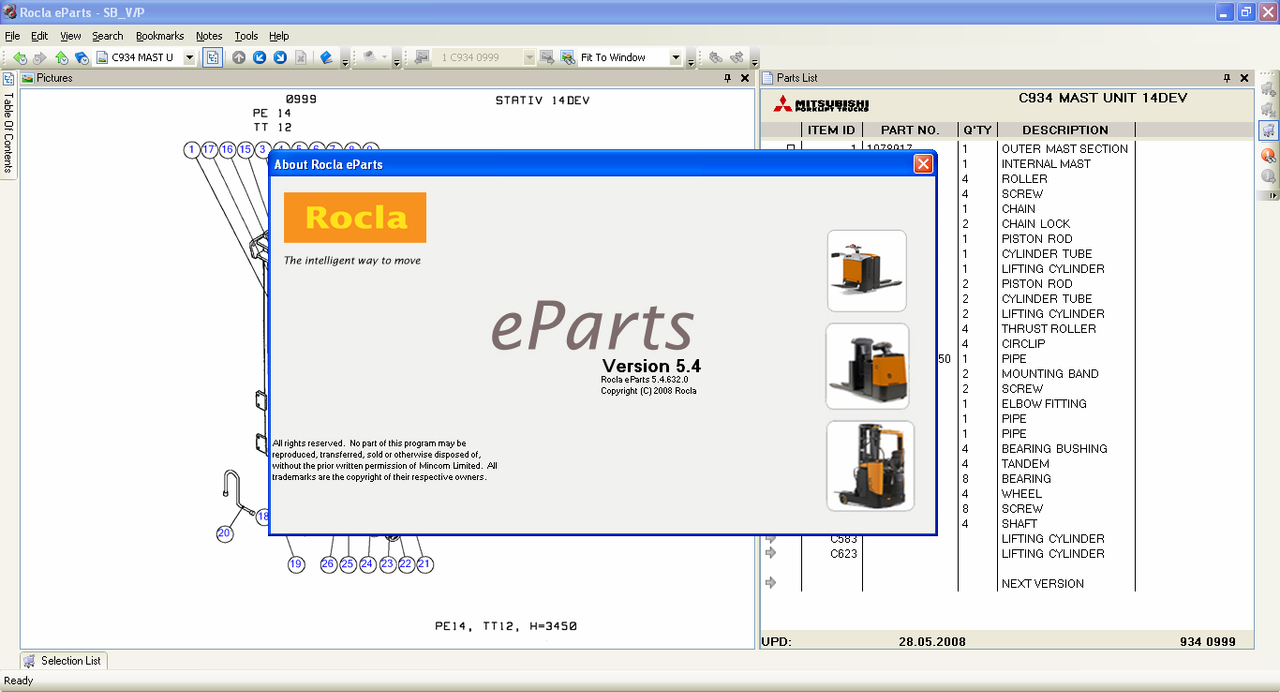Close the Parts List panel
1280x692 pixels.
(1244, 78)
